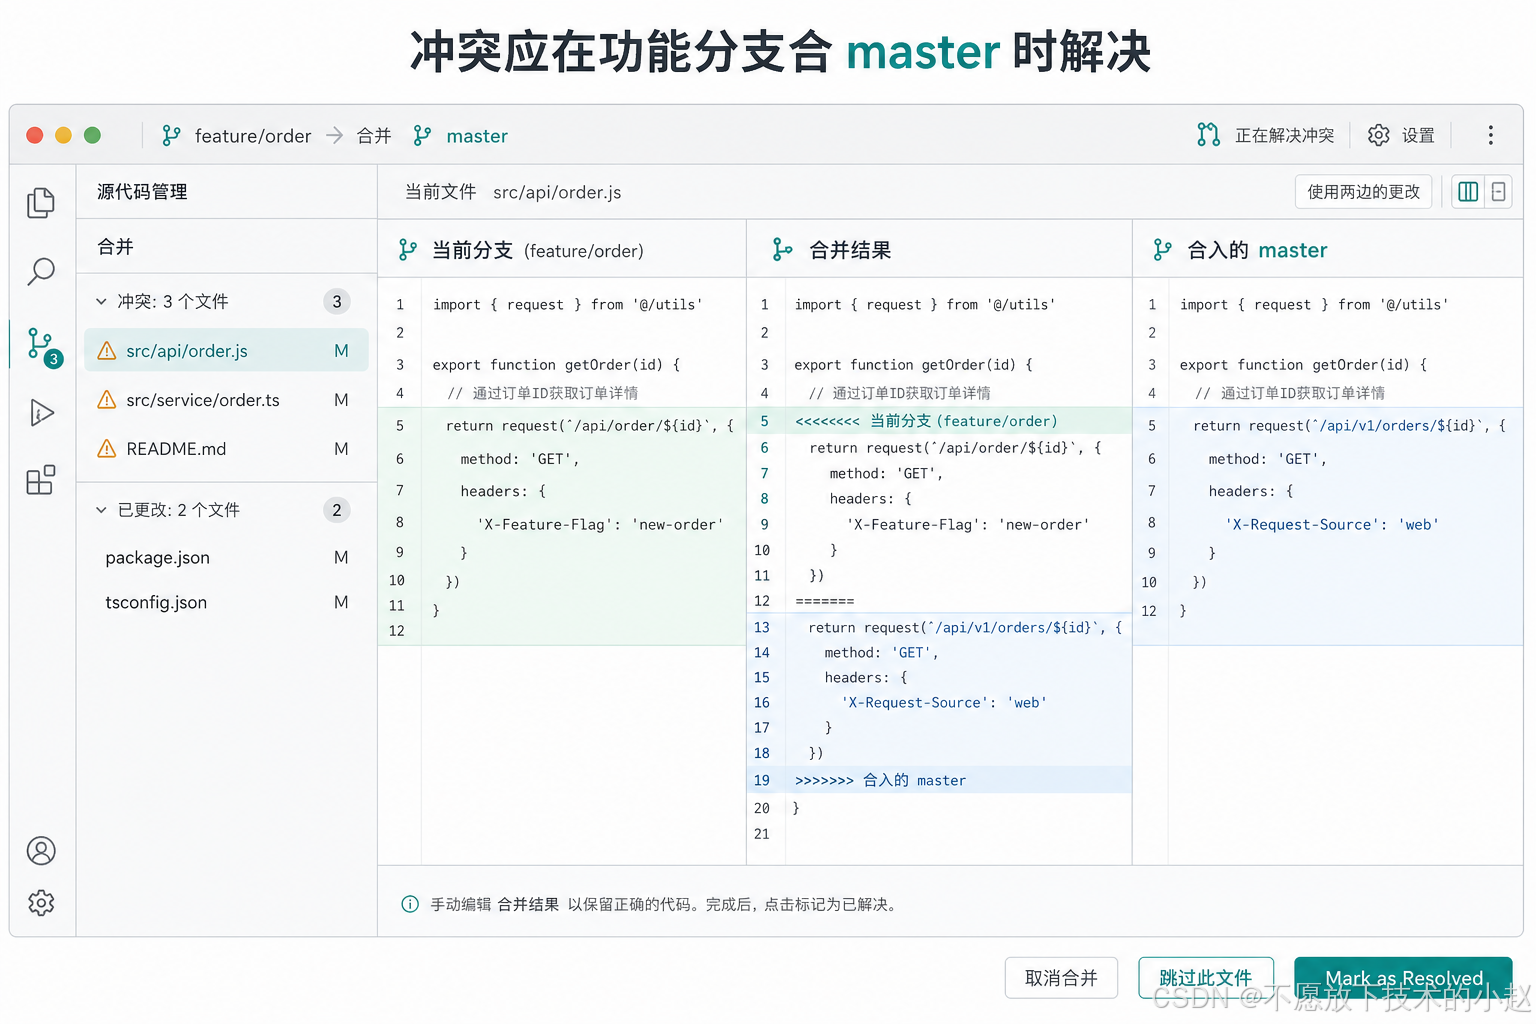
Task: Open changed file package.json
Action: [226, 558]
